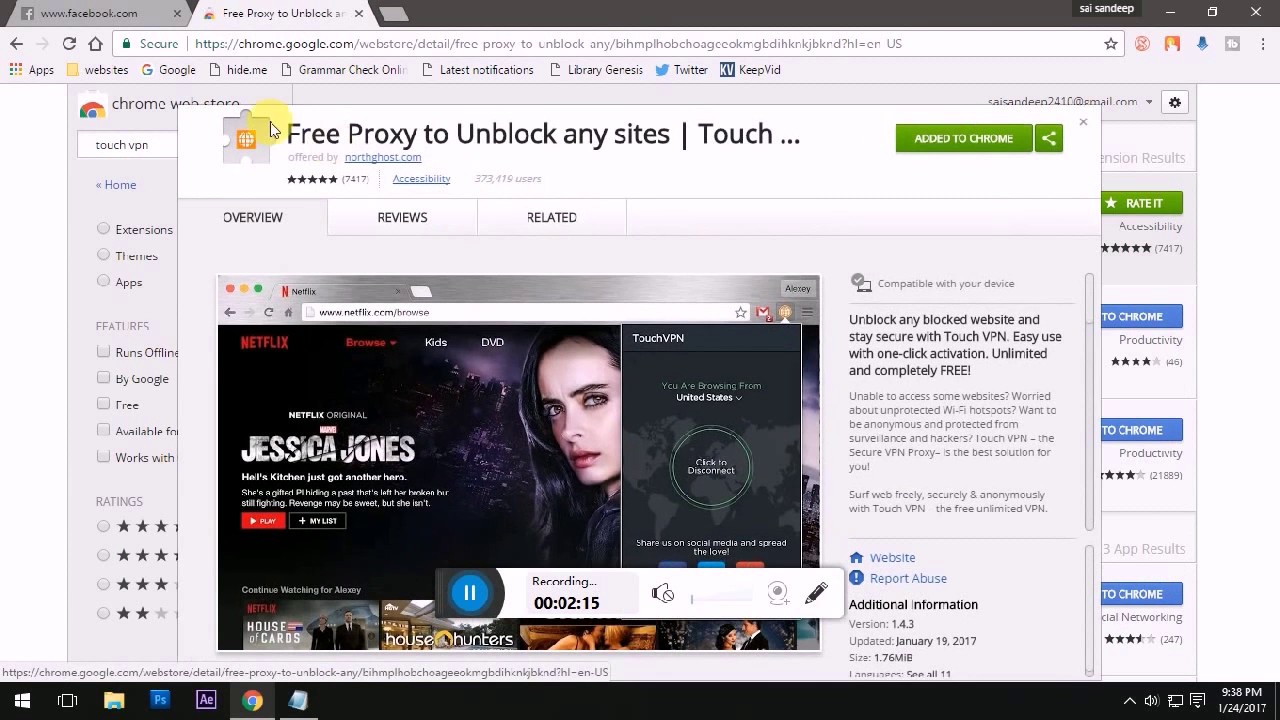Viewport: 1280px width, 720px height.
Task: Select the Themes radio button
Action: tap(103, 254)
